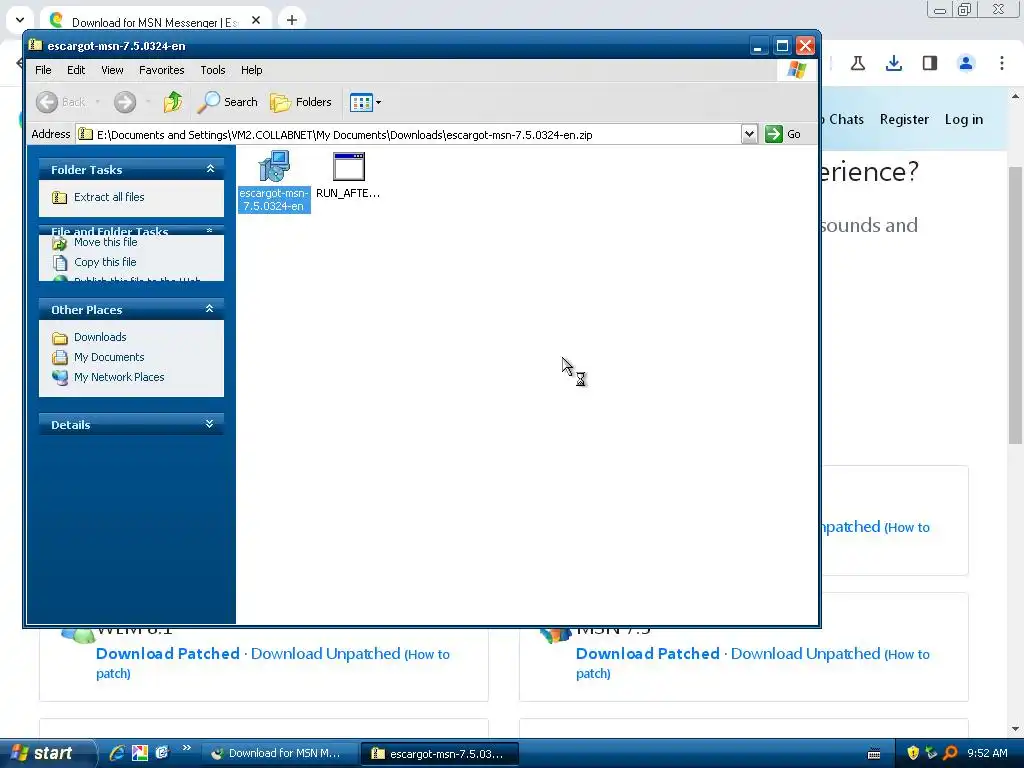Select the escargot-msn-7.5.0324-en installer icon
Image resolution: width=1024 pixels, height=768 pixels.
pyautogui.click(x=274, y=181)
